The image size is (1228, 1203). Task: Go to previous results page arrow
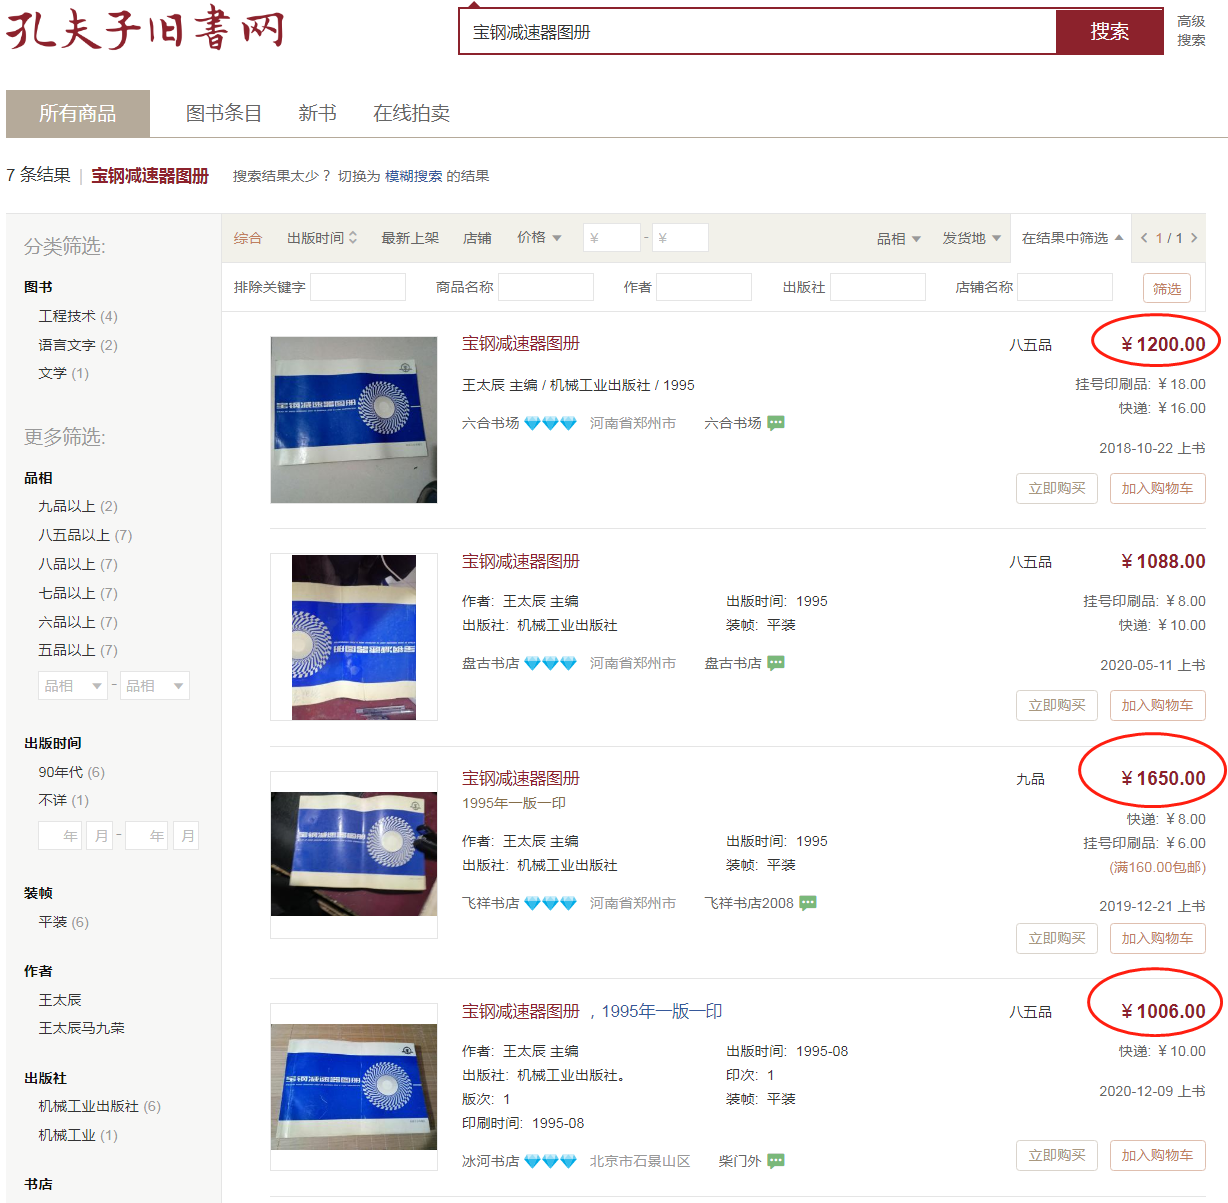pyautogui.click(x=1144, y=238)
